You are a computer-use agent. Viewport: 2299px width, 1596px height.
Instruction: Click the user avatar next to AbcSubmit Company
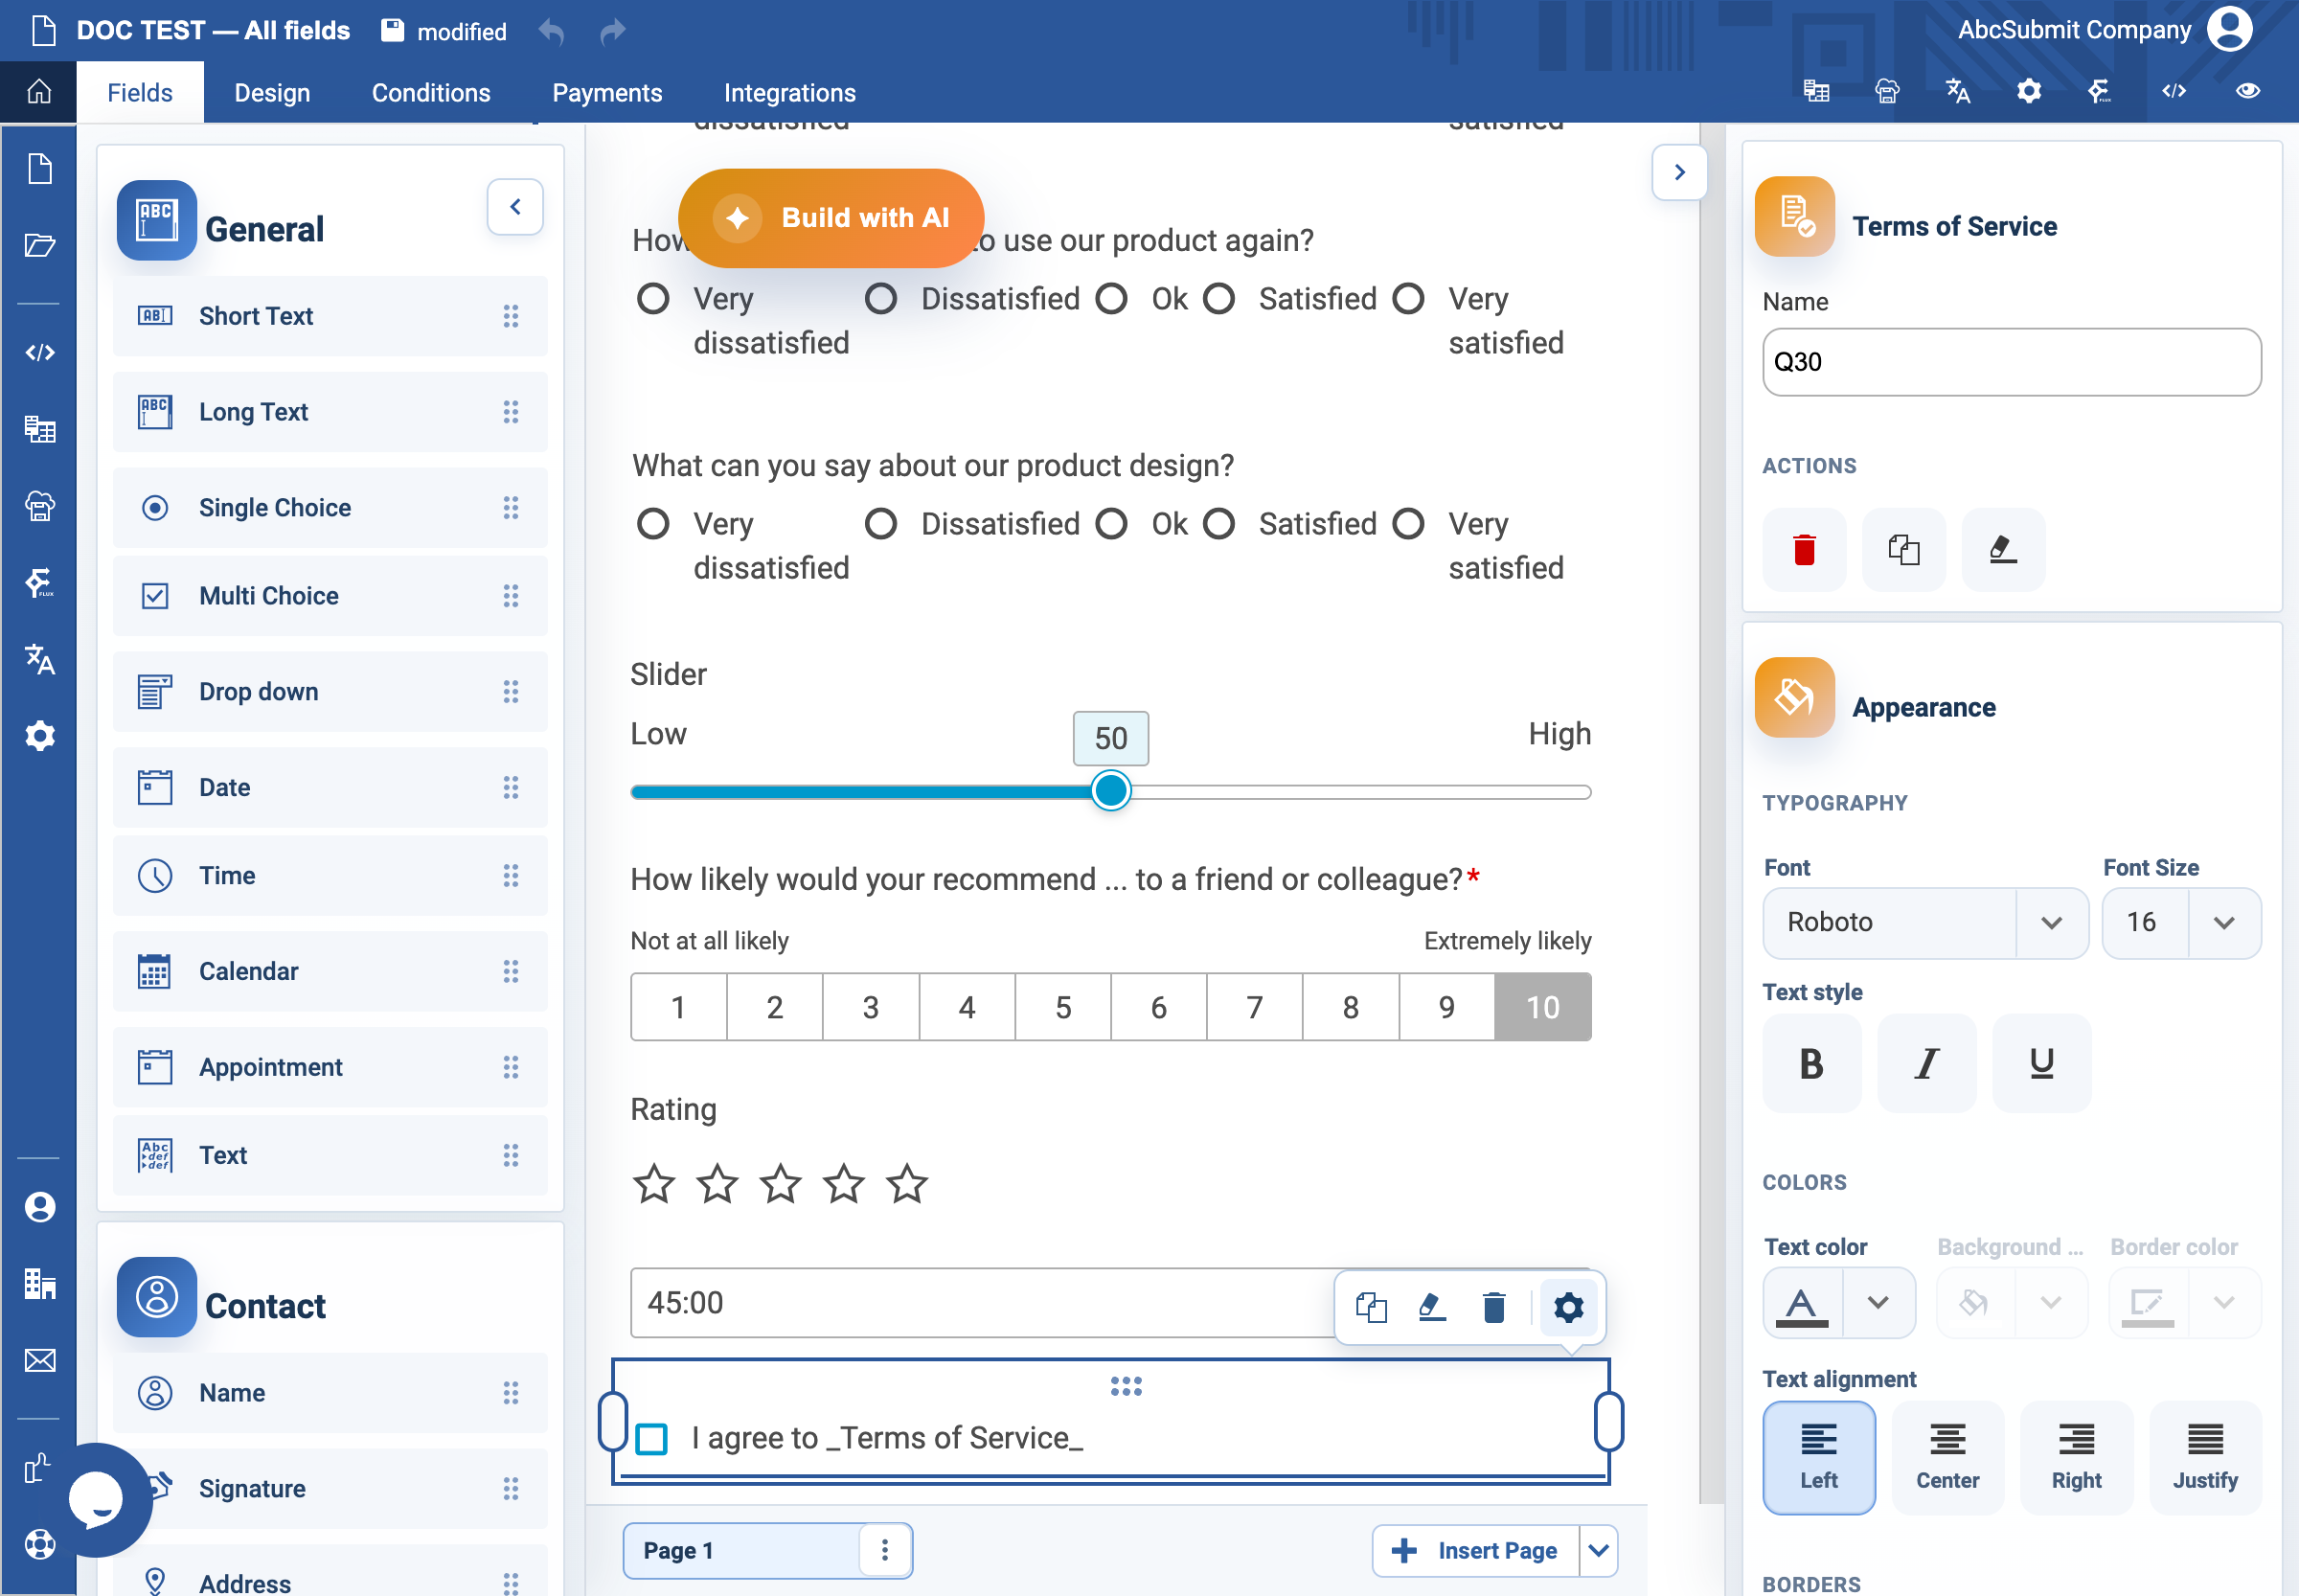[x=2229, y=30]
